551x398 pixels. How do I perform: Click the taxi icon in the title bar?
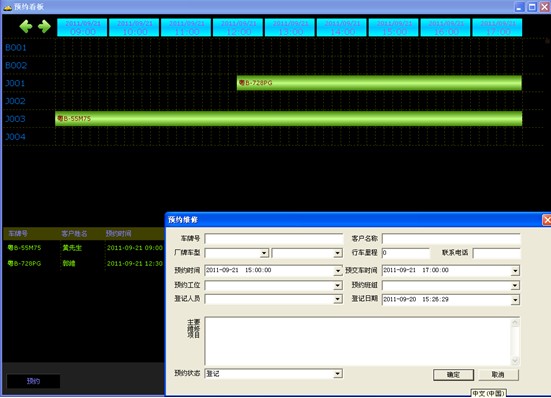7,7
